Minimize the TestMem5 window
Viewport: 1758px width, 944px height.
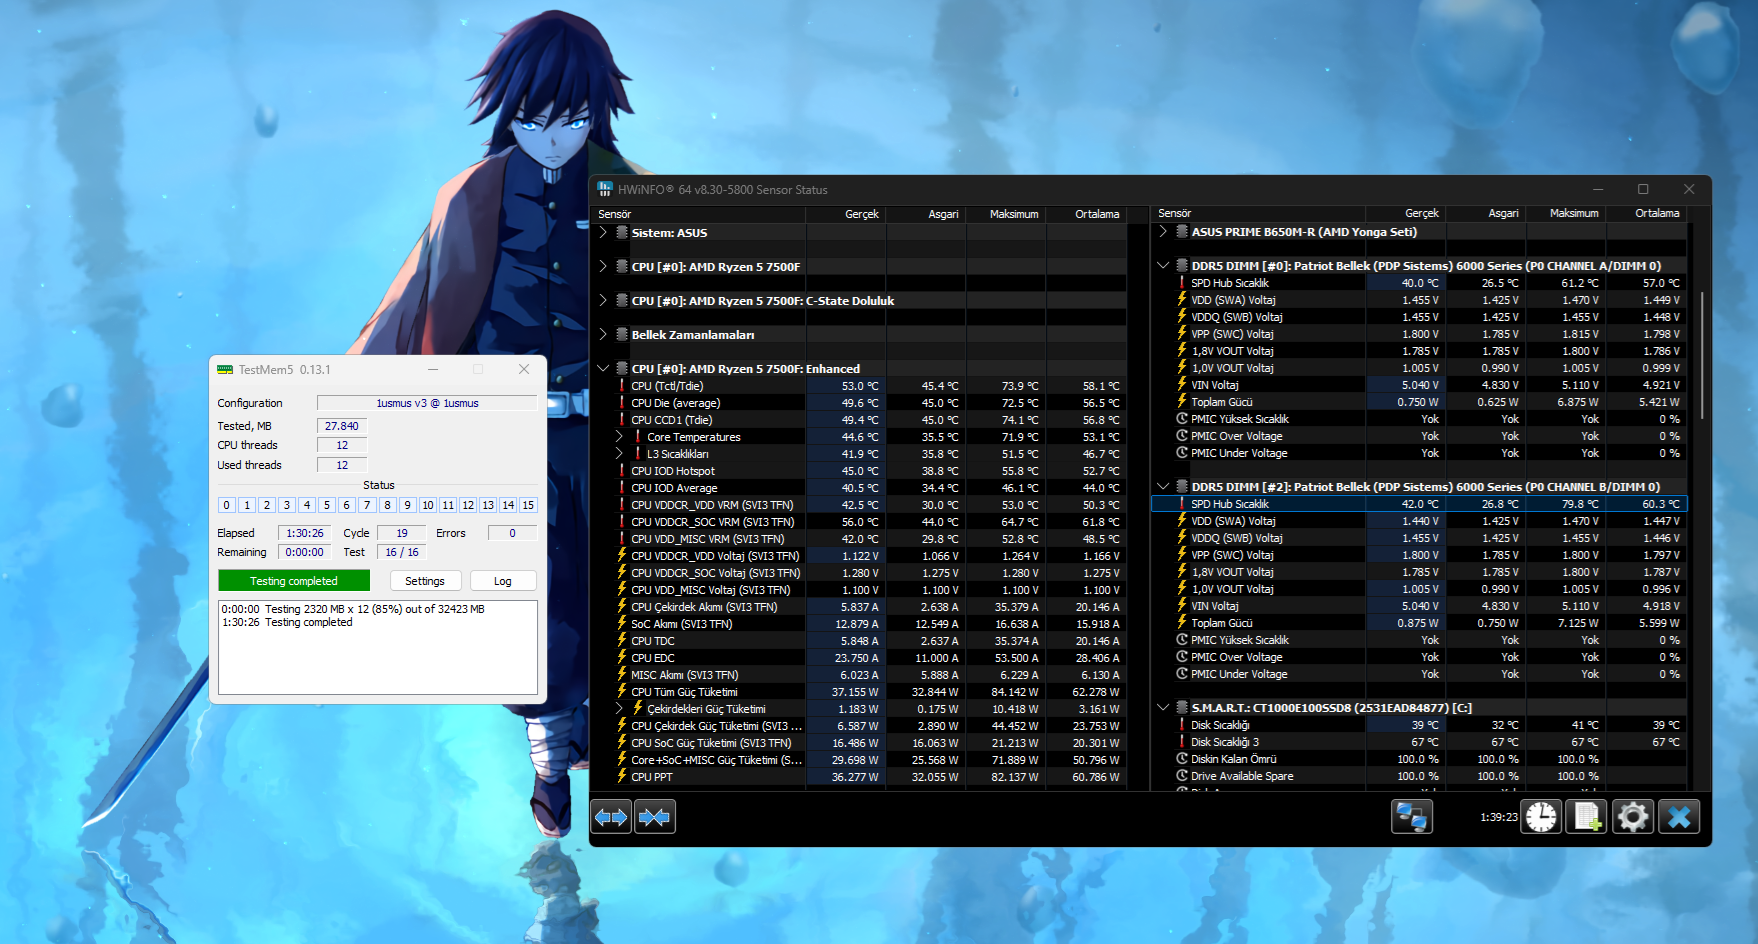click(433, 369)
